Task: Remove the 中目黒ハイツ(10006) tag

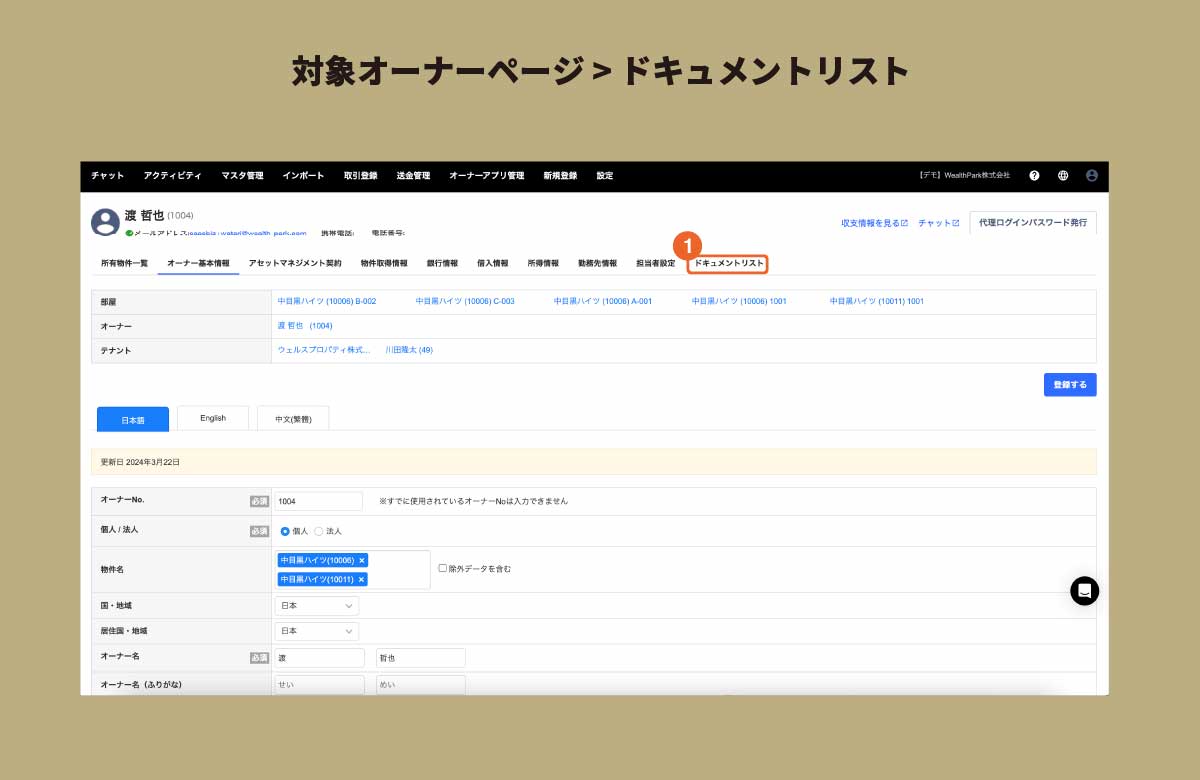Action: 362,560
